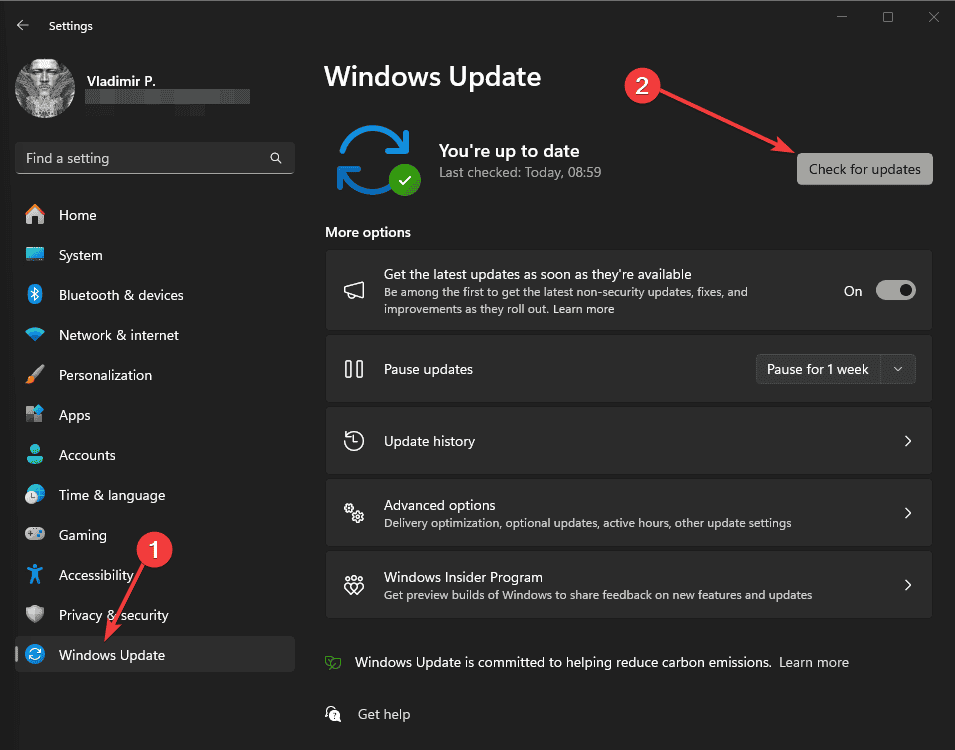Click the "Settings" window title text
955x750 pixels.
tap(71, 26)
